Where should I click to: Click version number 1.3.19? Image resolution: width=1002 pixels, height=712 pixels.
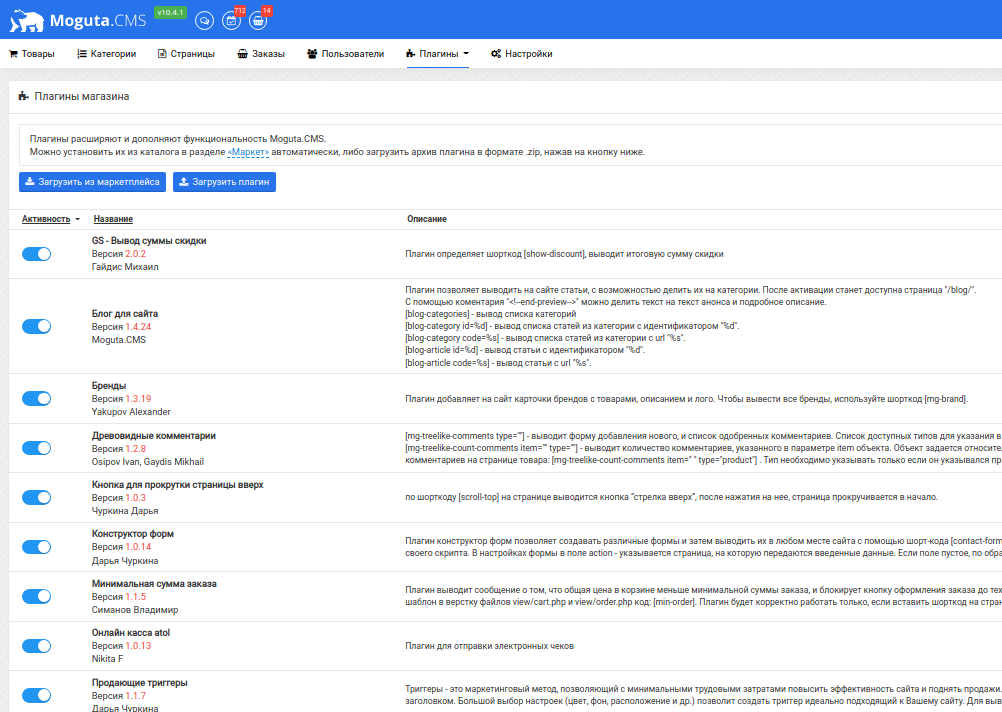point(138,399)
